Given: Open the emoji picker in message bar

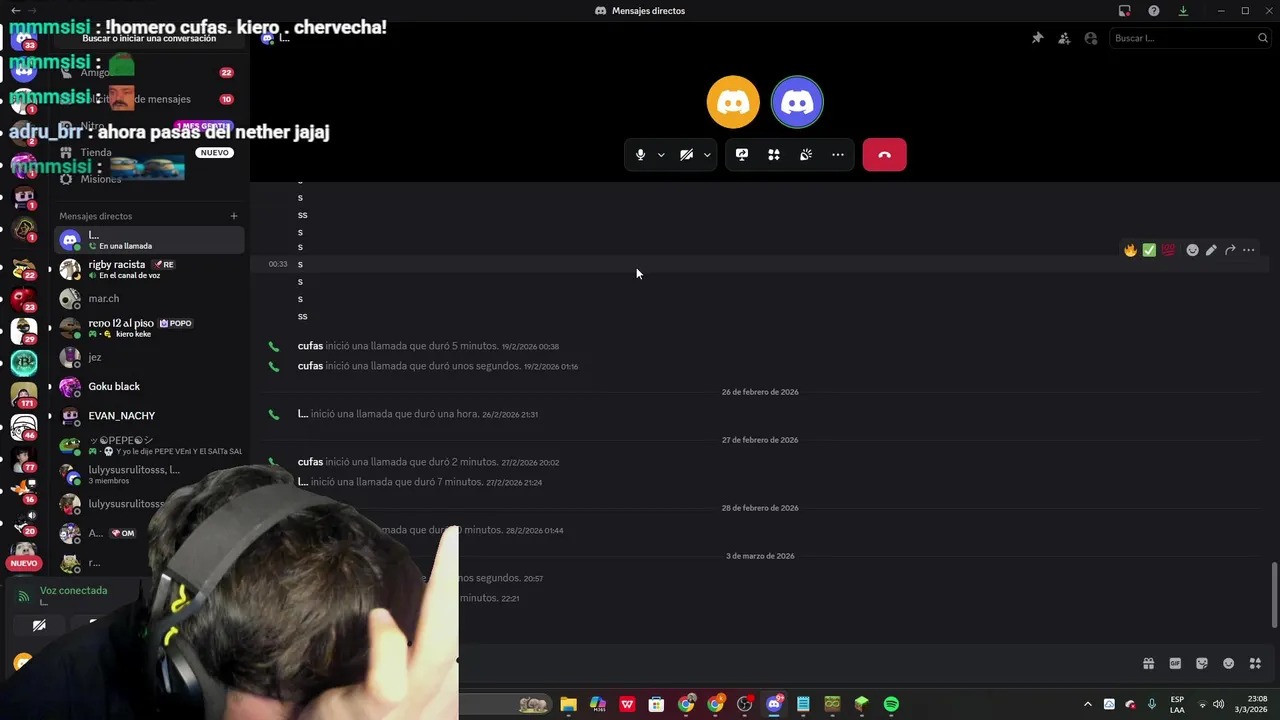Looking at the screenshot, I should (x=1229, y=663).
